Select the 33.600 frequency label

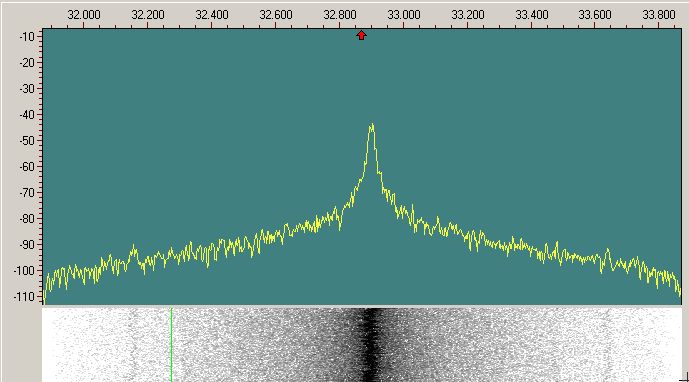[595, 15]
